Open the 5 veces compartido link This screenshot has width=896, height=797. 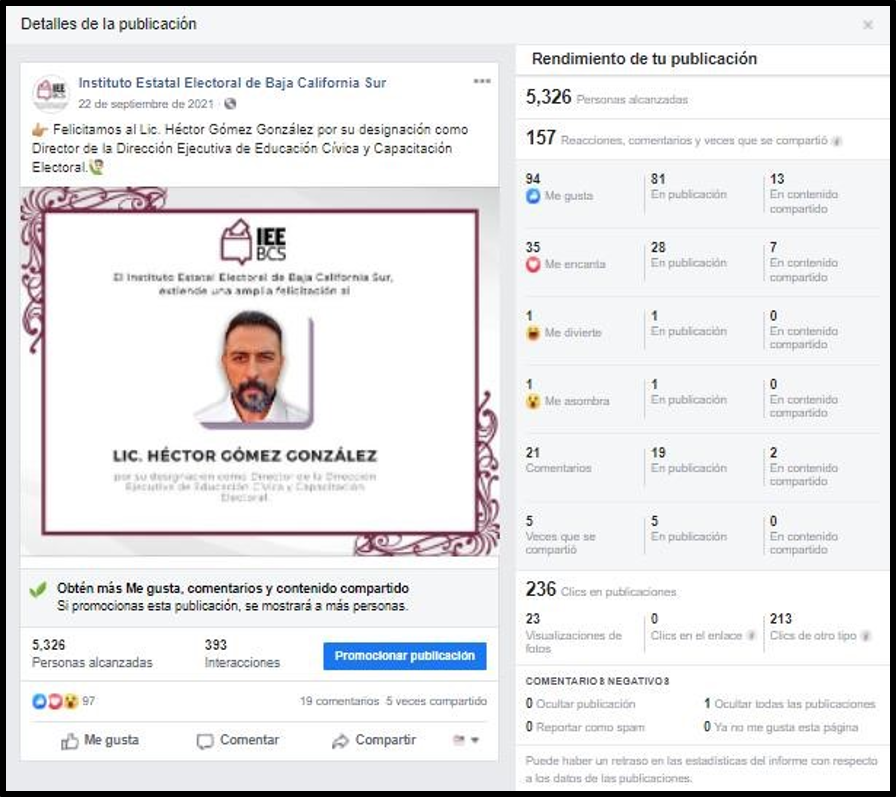click(x=436, y=702)
